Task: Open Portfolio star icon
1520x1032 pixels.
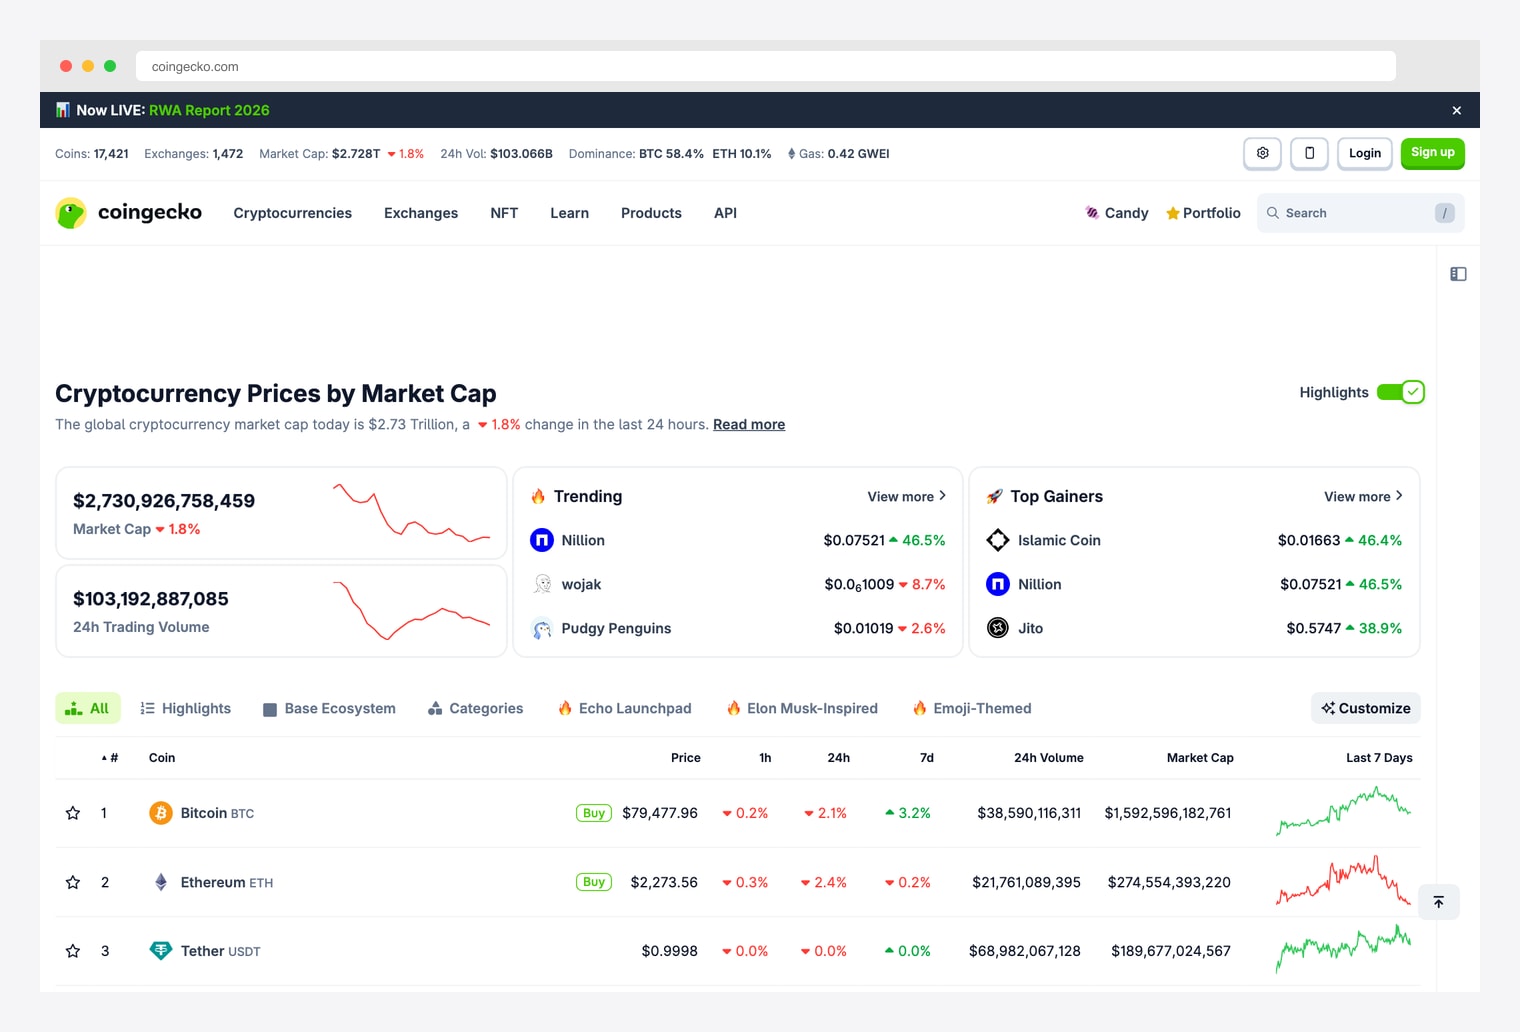Action: (1173, 213)
